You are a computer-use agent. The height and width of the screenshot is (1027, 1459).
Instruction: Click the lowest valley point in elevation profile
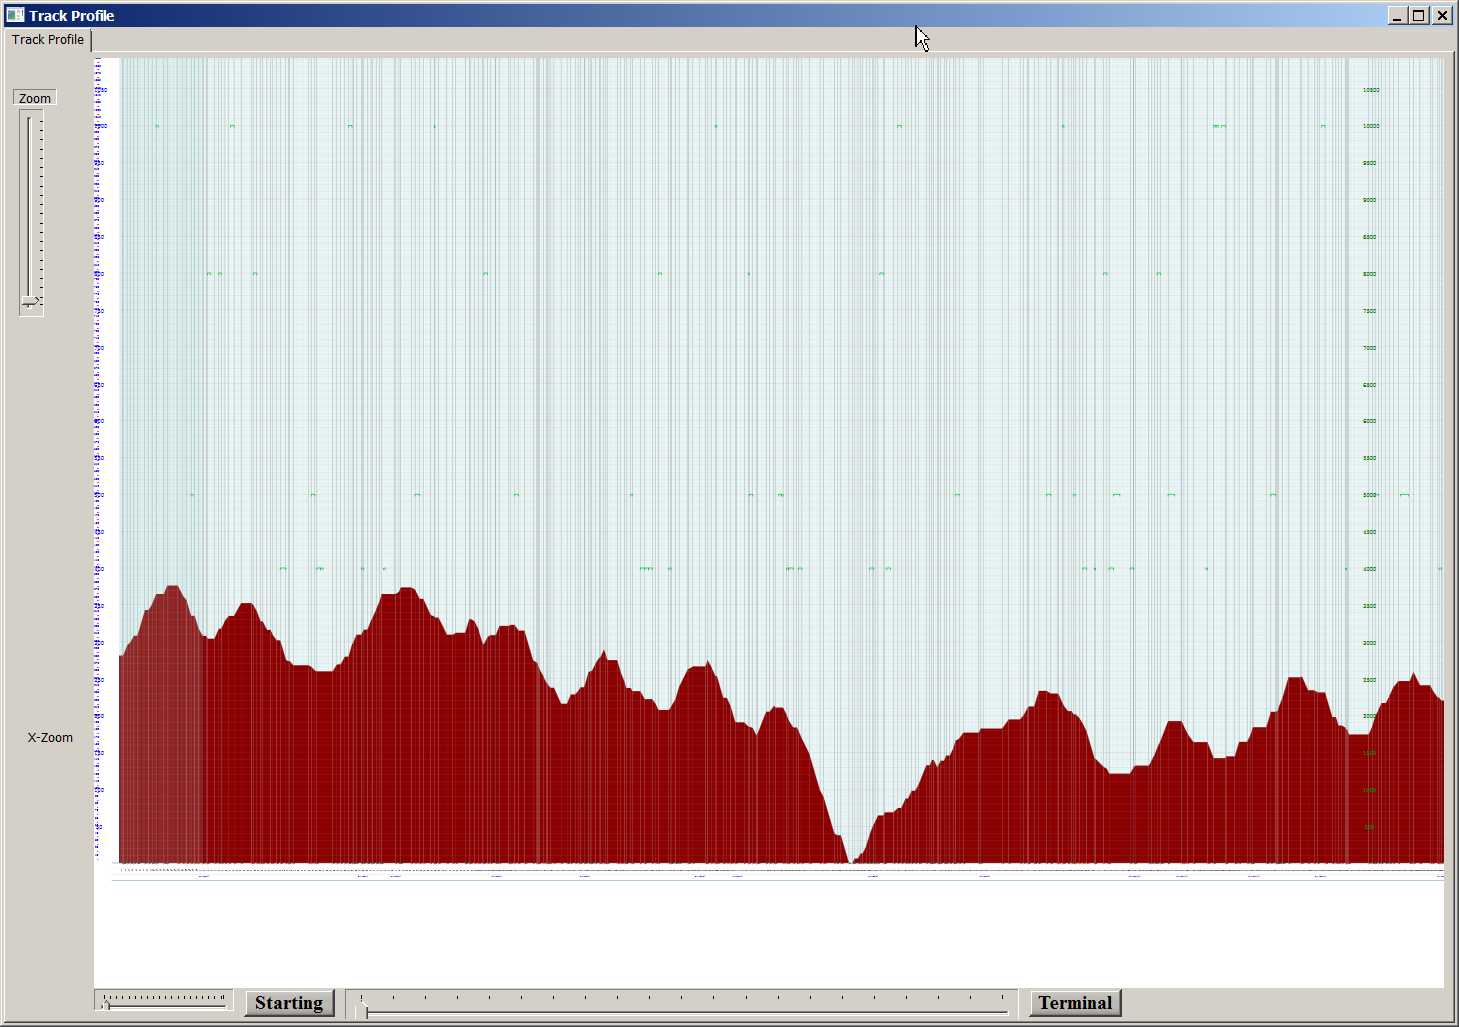pos(849,859)
